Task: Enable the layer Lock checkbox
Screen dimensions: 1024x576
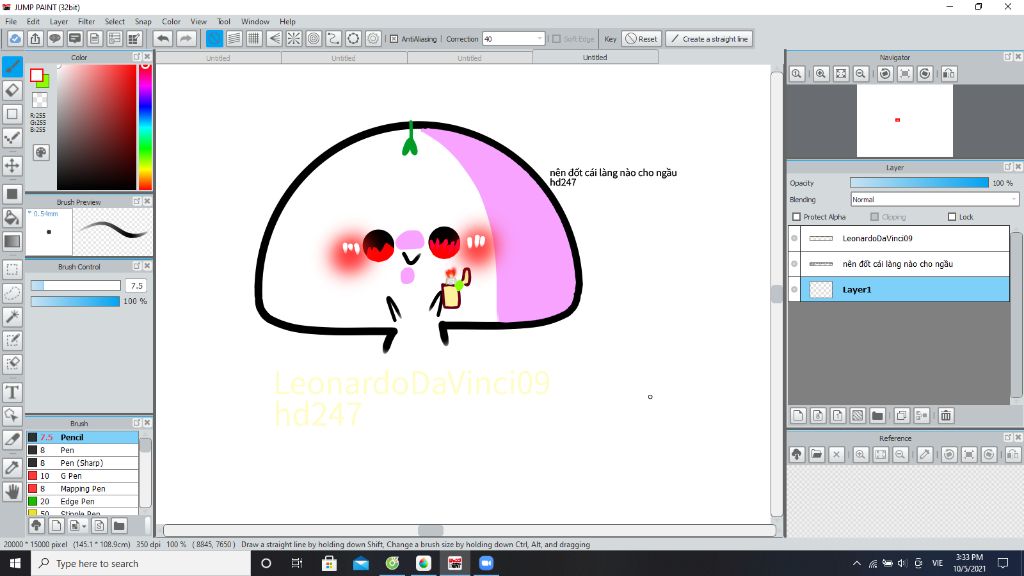Action: point(952,217)
